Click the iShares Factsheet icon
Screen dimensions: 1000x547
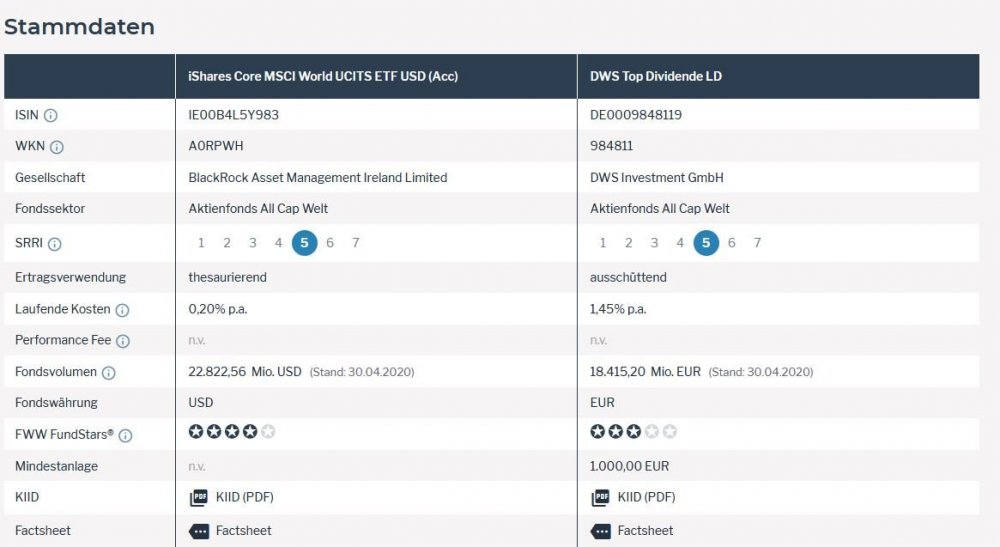[x=198, y=531]
